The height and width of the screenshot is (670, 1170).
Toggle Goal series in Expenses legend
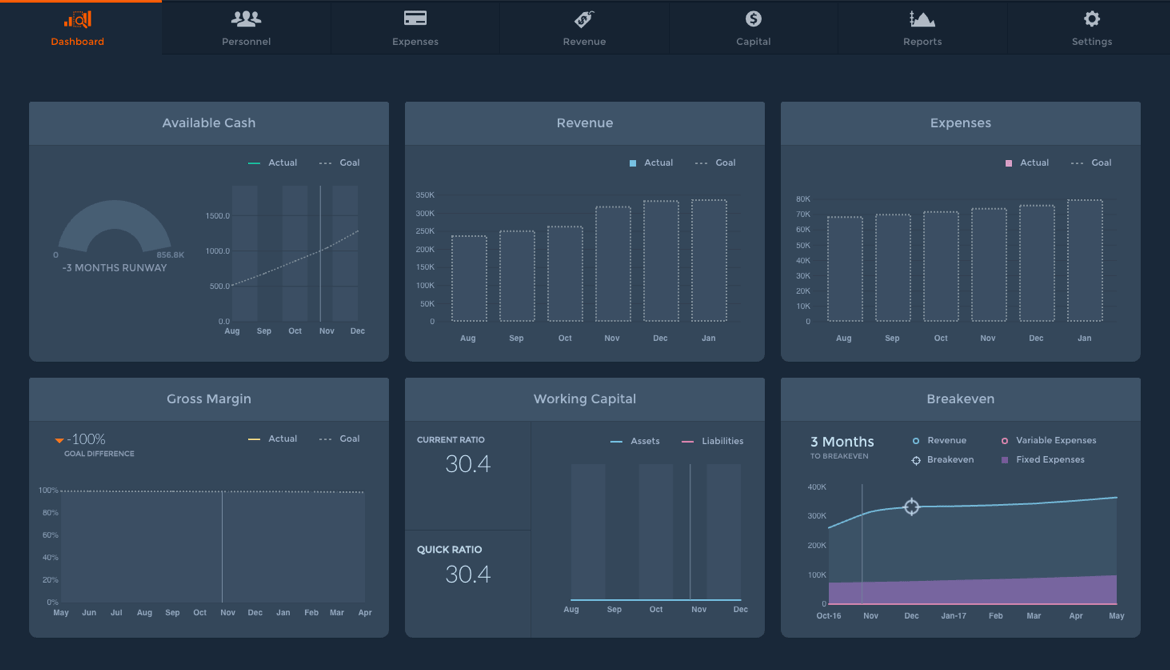(1091, 163)
